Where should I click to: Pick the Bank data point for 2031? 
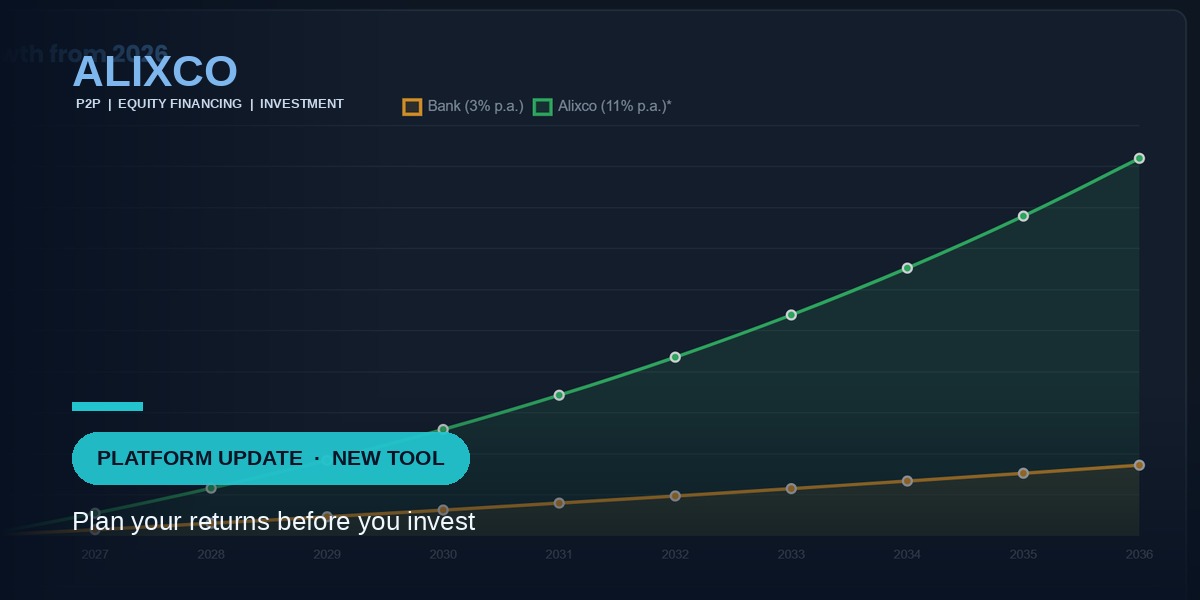559,503
